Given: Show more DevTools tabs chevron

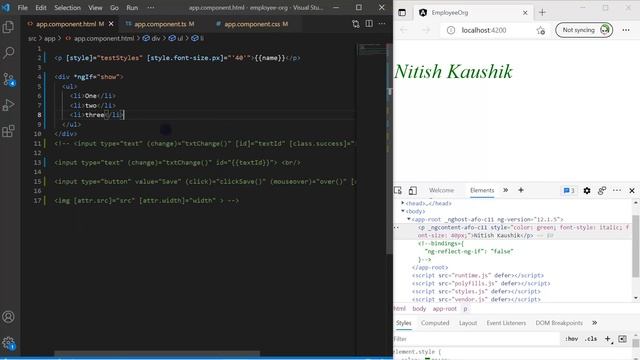Looking at the screenshot, I should [x=505, y=190].
